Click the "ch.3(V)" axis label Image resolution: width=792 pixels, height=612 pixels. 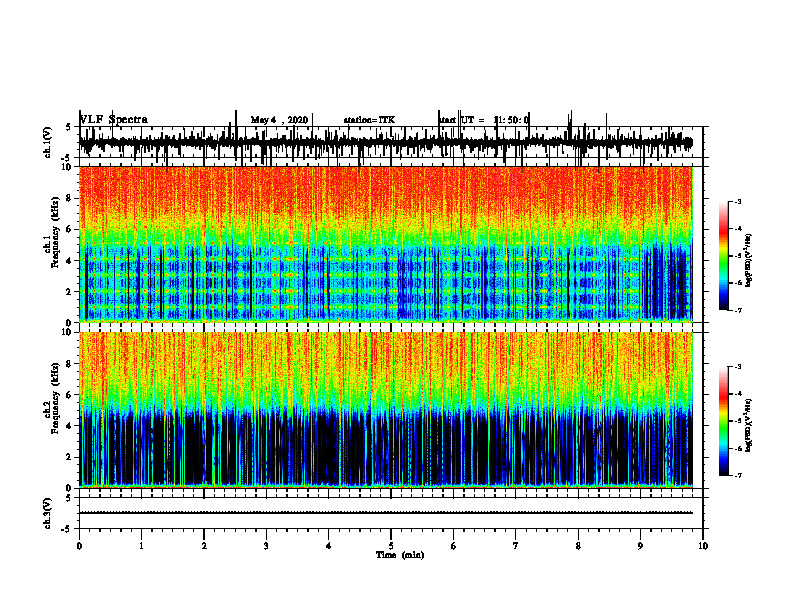tap(48, 514)
